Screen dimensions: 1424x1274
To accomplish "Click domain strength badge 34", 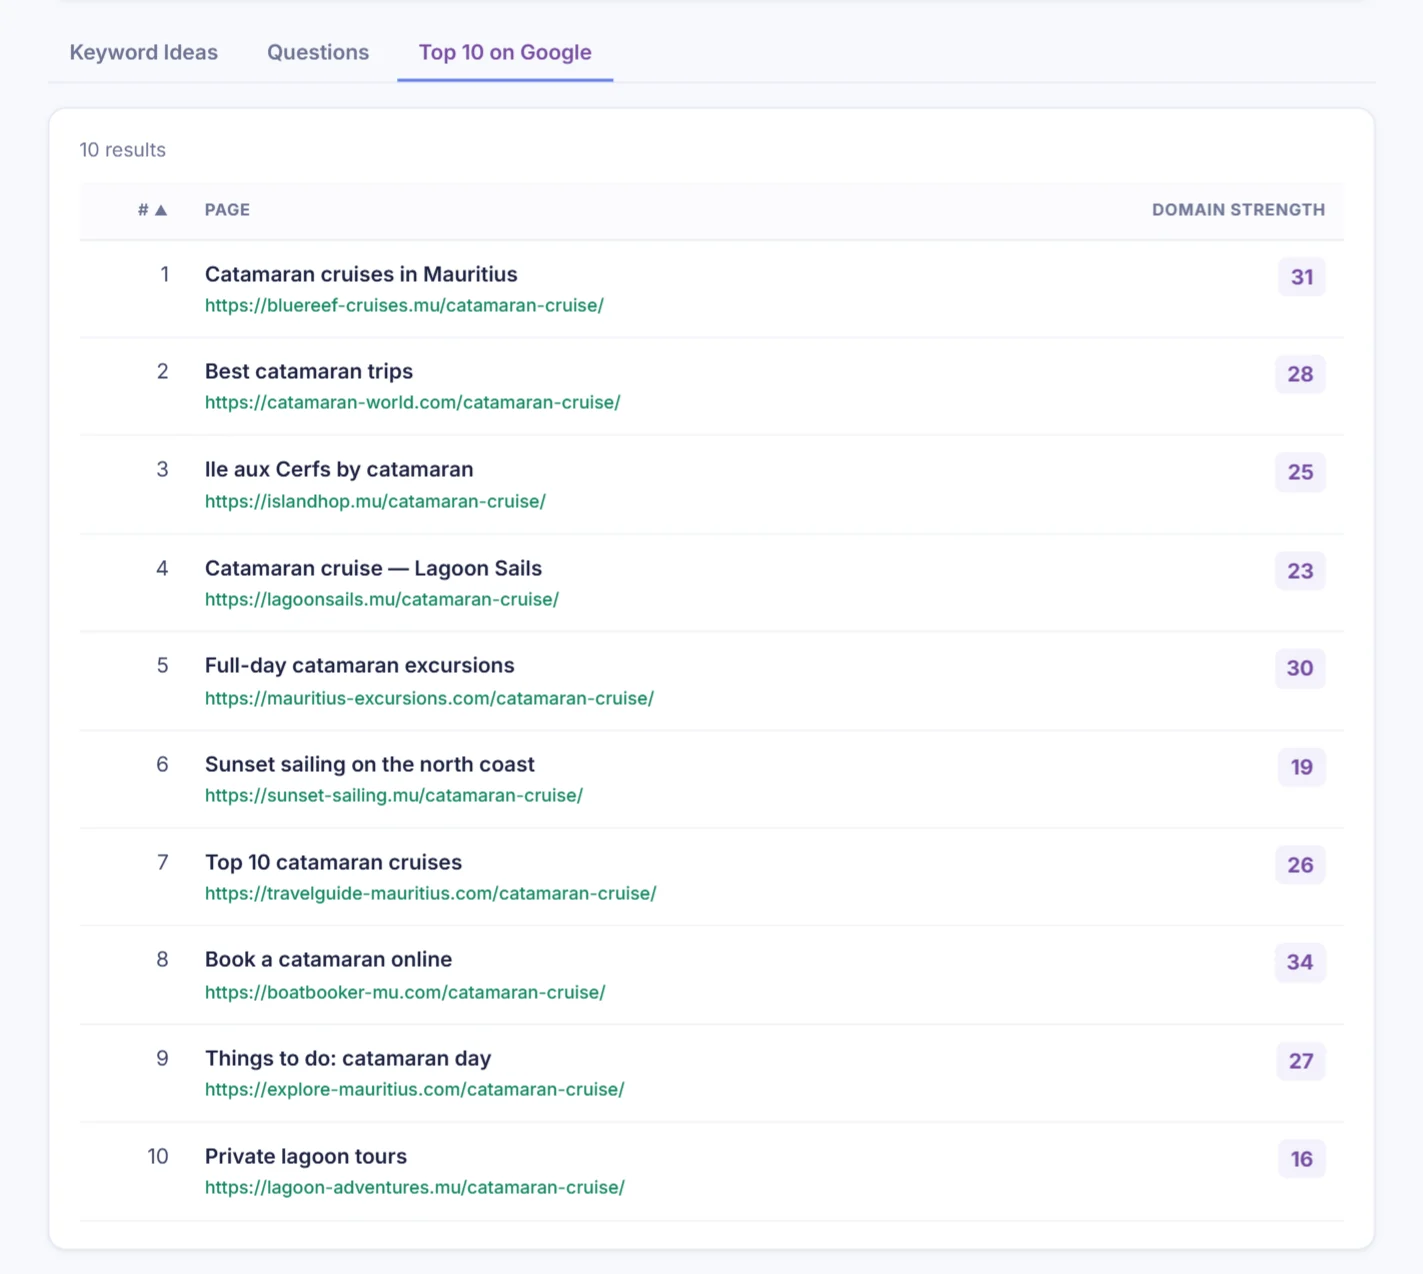I will point(1300,962).
